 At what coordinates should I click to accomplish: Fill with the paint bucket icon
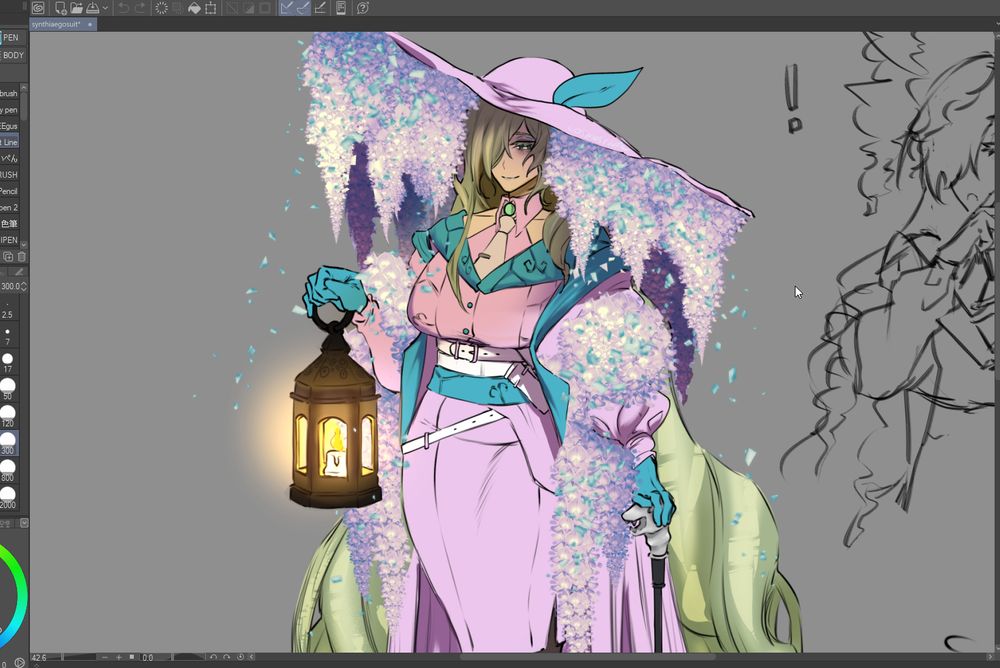194,8
